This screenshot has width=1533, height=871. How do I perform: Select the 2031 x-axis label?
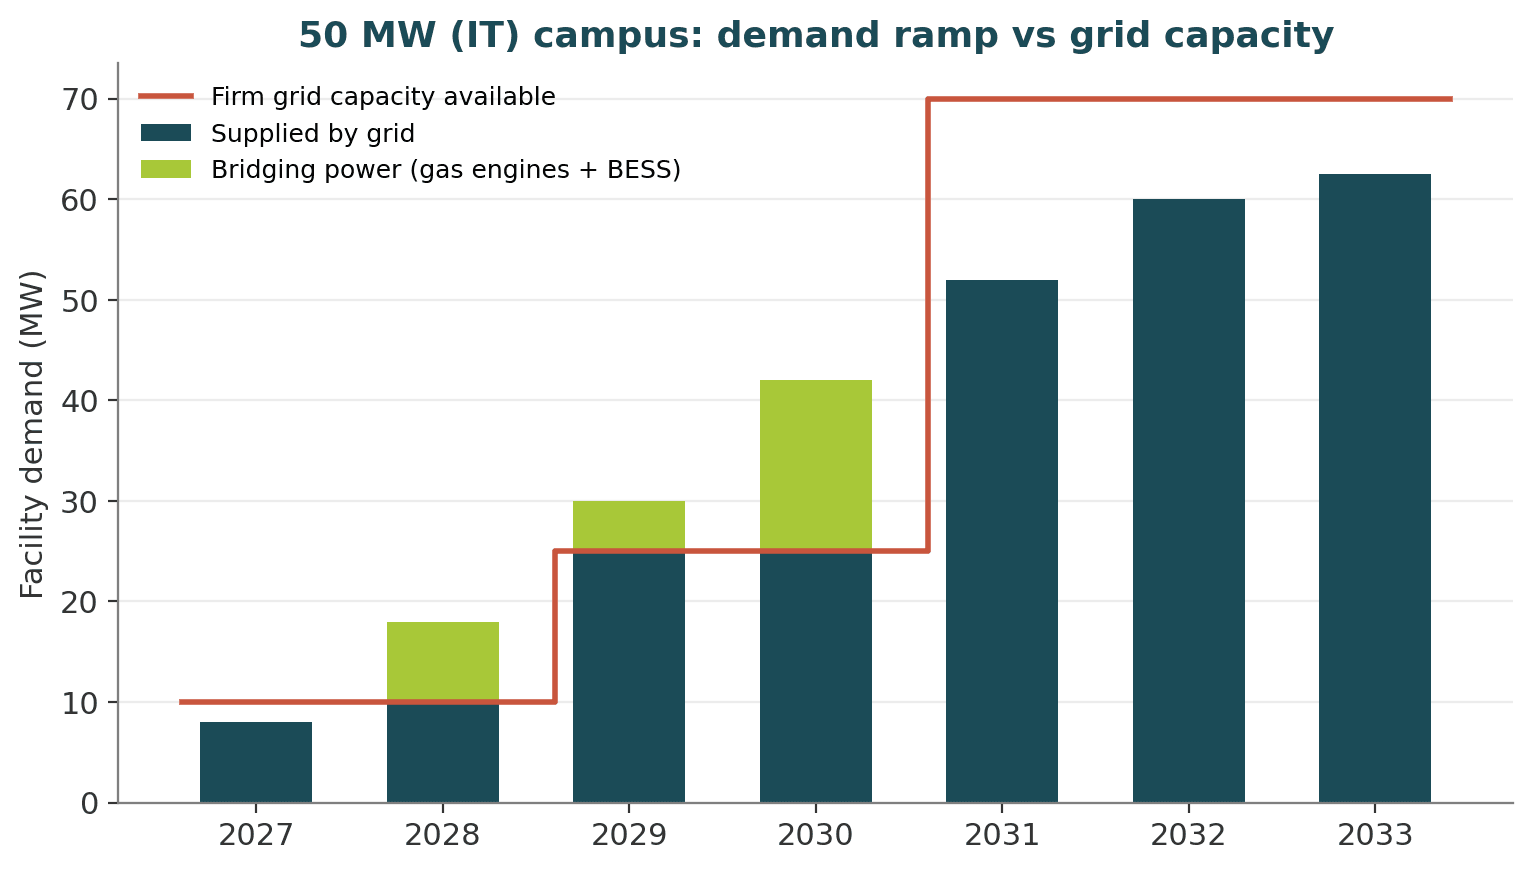click(1002, 835)
